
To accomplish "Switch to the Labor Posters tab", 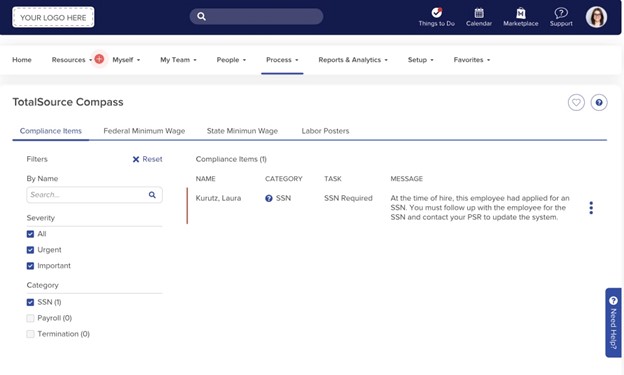I will click(x=325, y=131).
